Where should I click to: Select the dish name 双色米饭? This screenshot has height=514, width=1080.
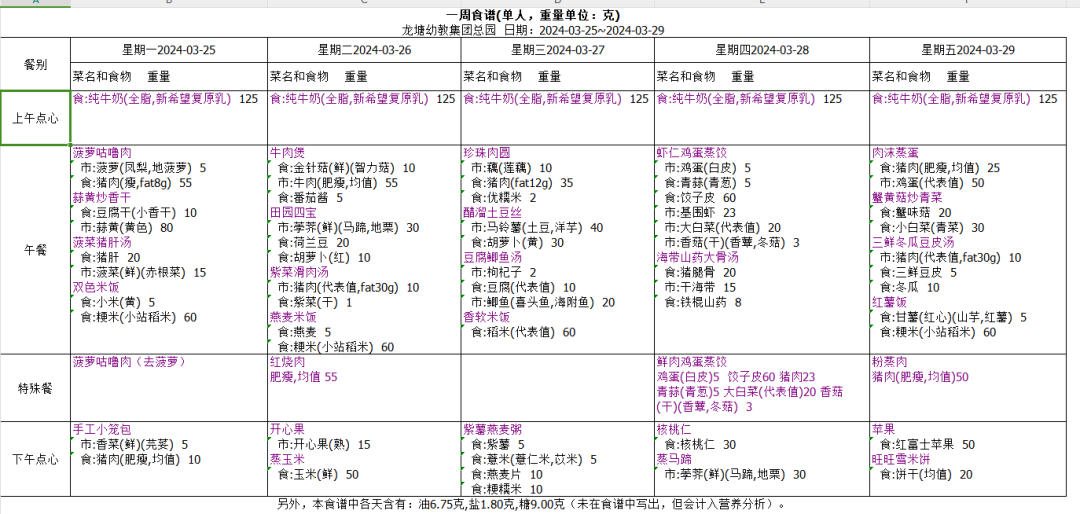[x=96, y=287]
